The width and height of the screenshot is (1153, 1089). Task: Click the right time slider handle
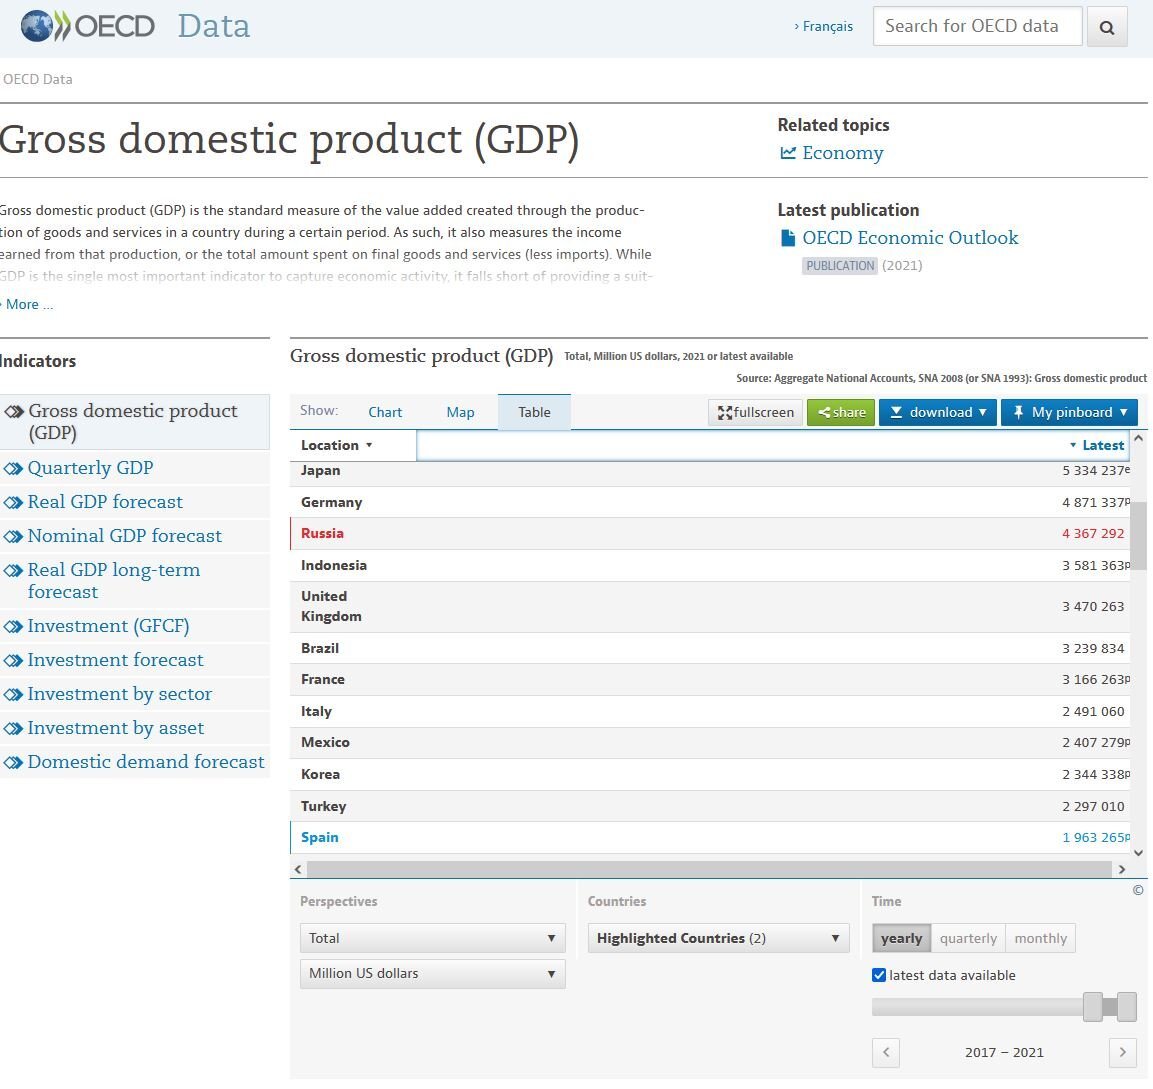1127,1007
